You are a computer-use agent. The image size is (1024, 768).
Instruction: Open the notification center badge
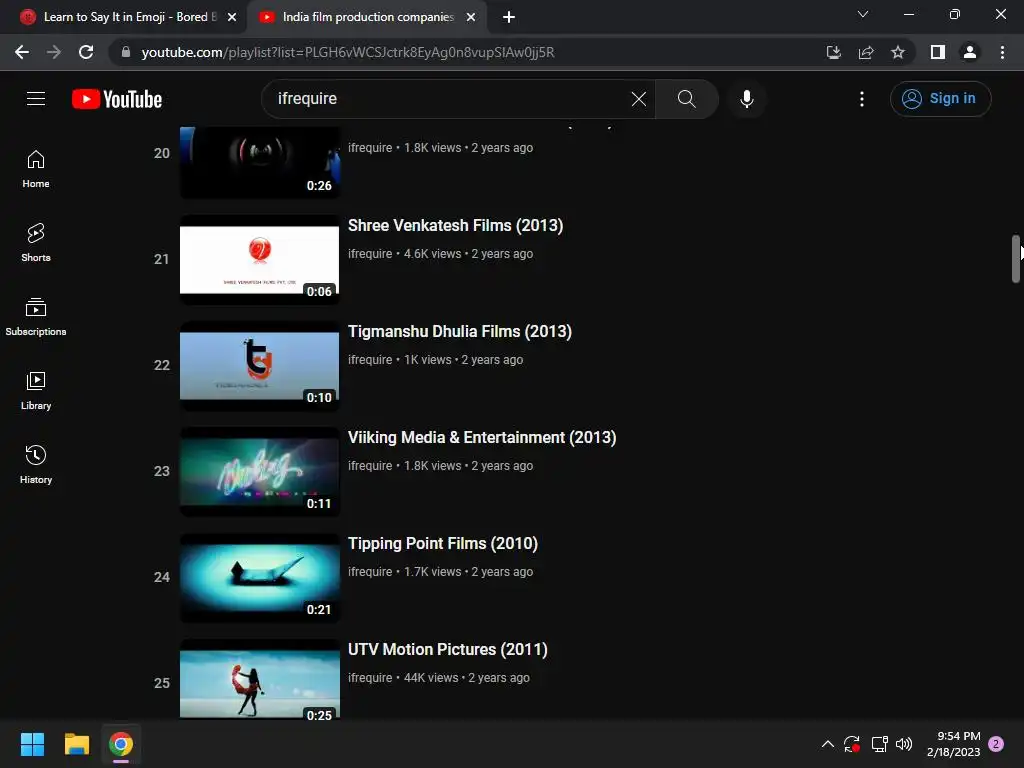[996, 744]
